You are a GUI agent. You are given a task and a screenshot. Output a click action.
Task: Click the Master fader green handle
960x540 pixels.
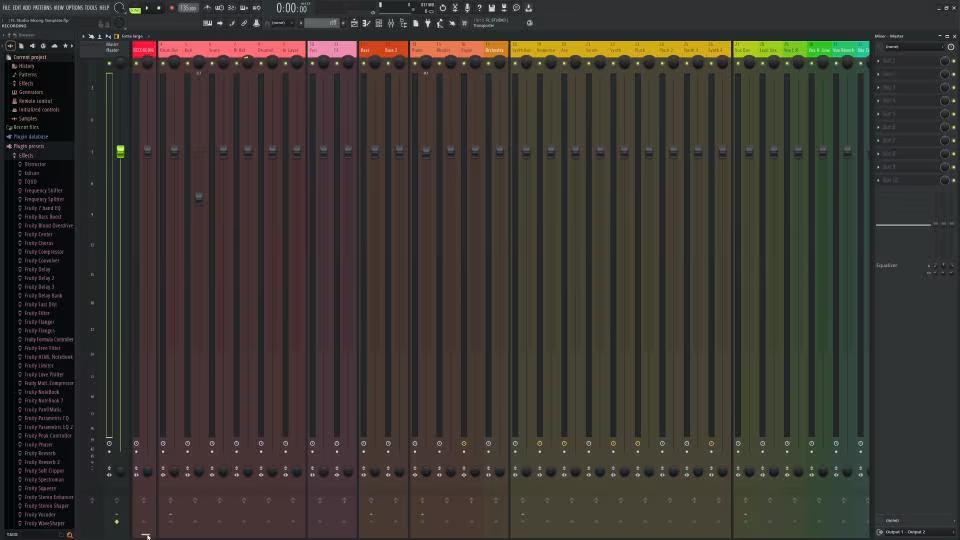pos(121,151)
